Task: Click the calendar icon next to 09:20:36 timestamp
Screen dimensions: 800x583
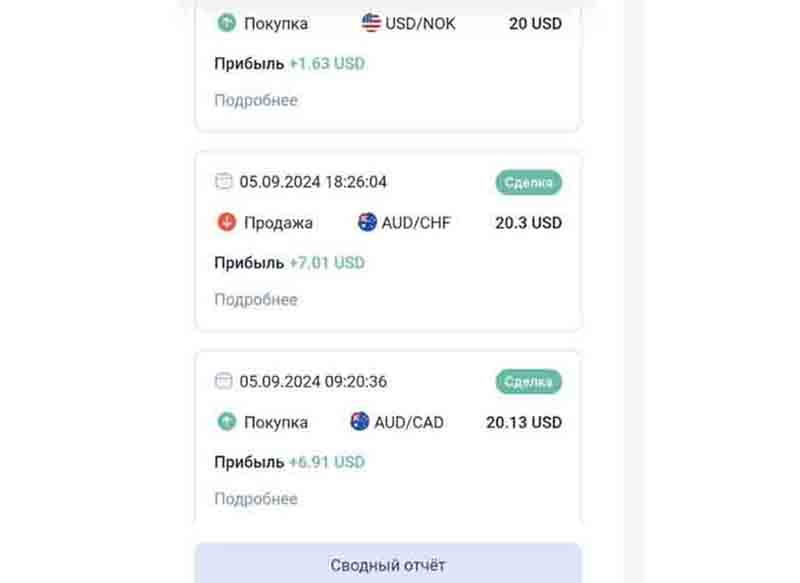Action: coord(224,381)
